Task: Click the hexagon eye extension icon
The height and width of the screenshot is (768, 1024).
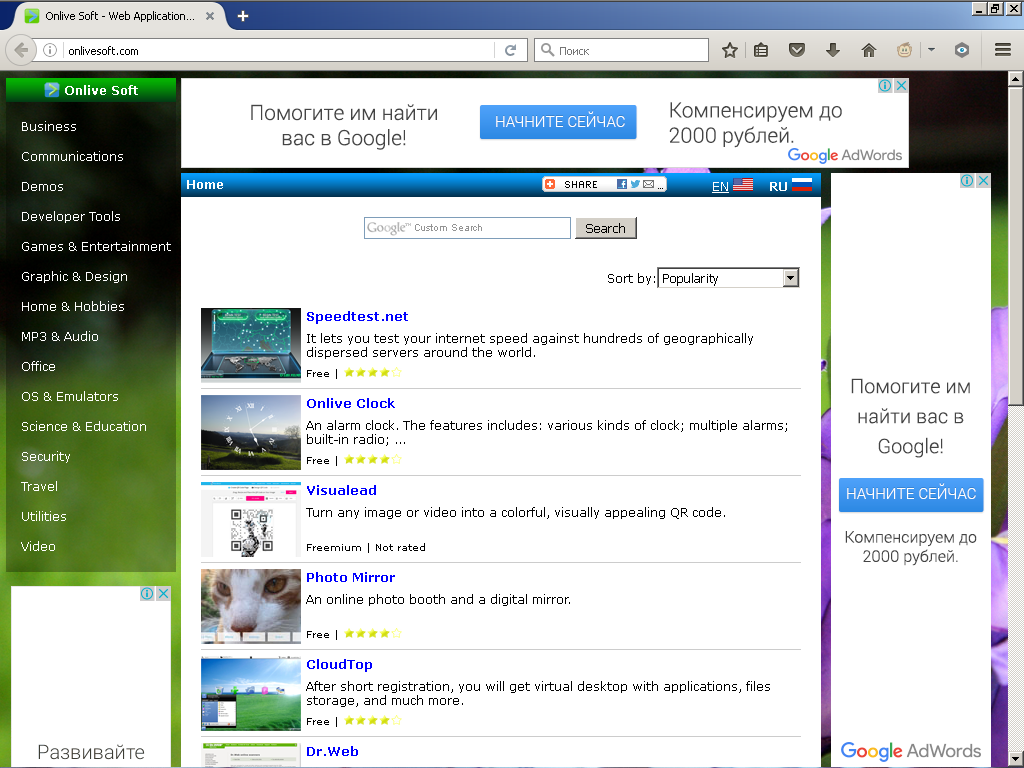Action: (x=961, y=50)
